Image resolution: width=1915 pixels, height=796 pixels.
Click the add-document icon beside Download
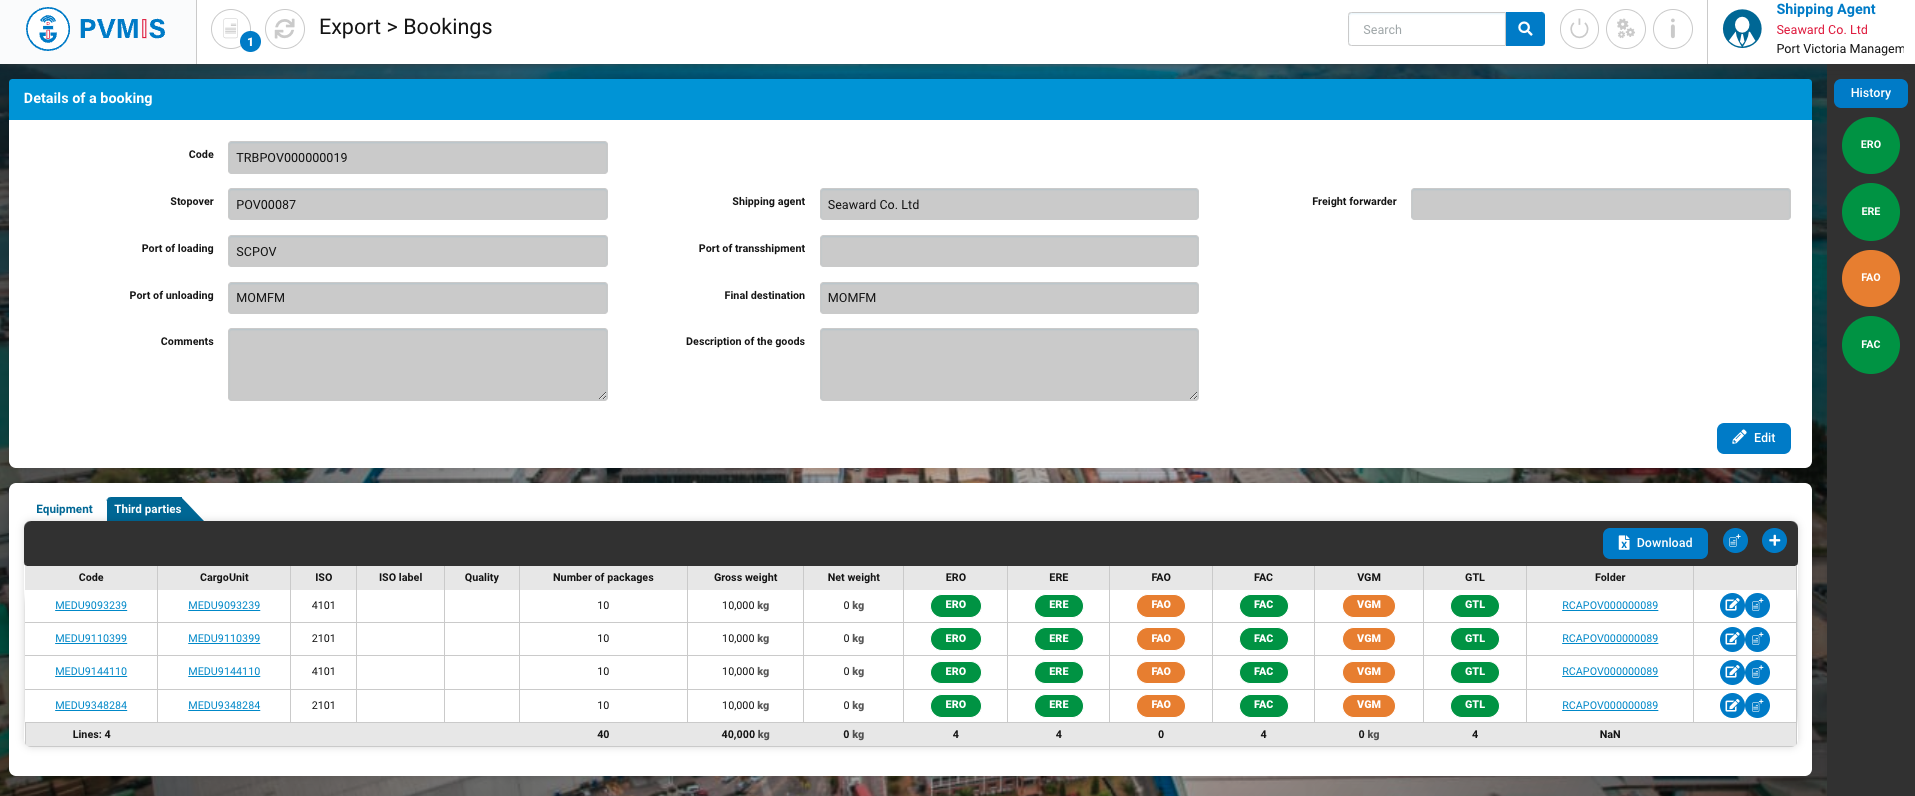1735,541
